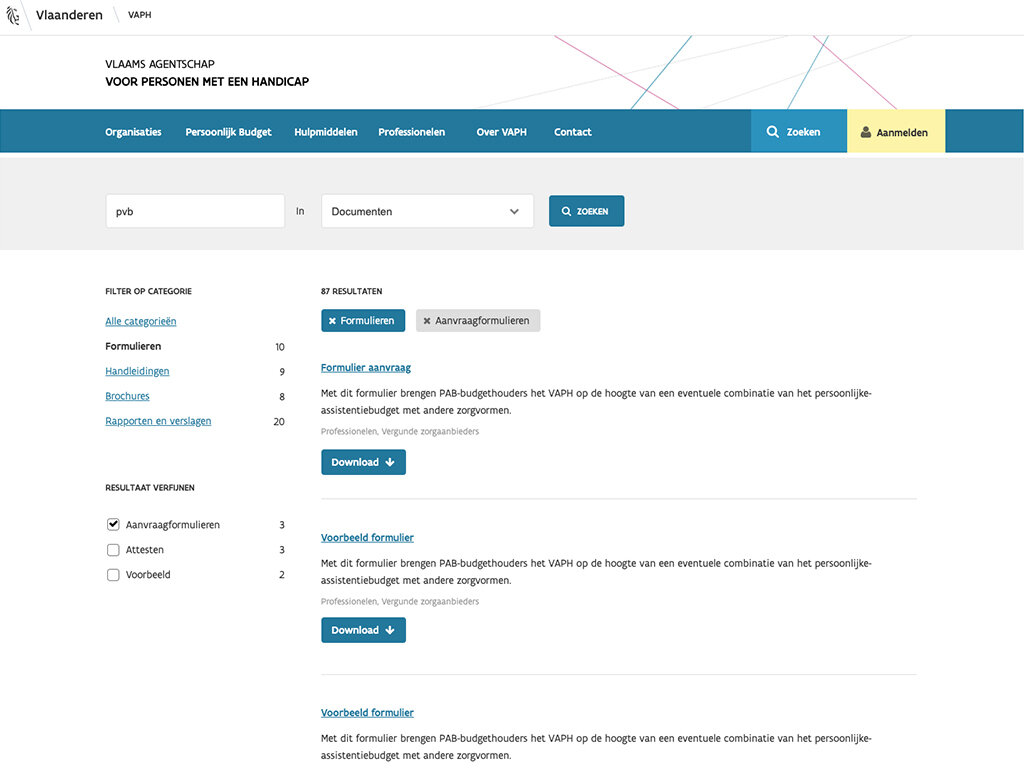Open the Formulier aanvraag title link
This screenshot has height=768, width=1024.
pos(366,368)
